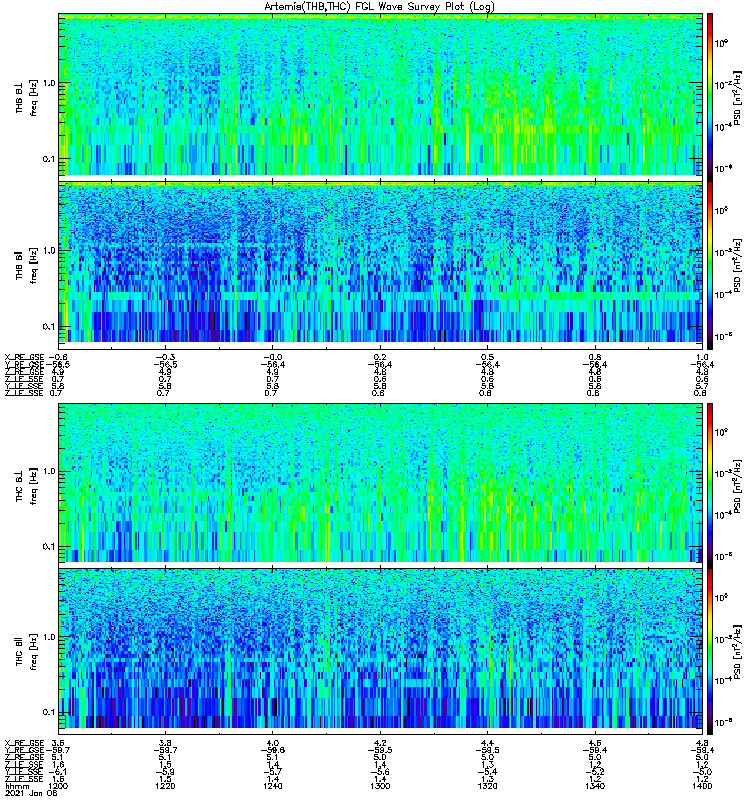Click the "1240" time axis label
The height and width of the screenshot is (800, 750).
(273, 786)
